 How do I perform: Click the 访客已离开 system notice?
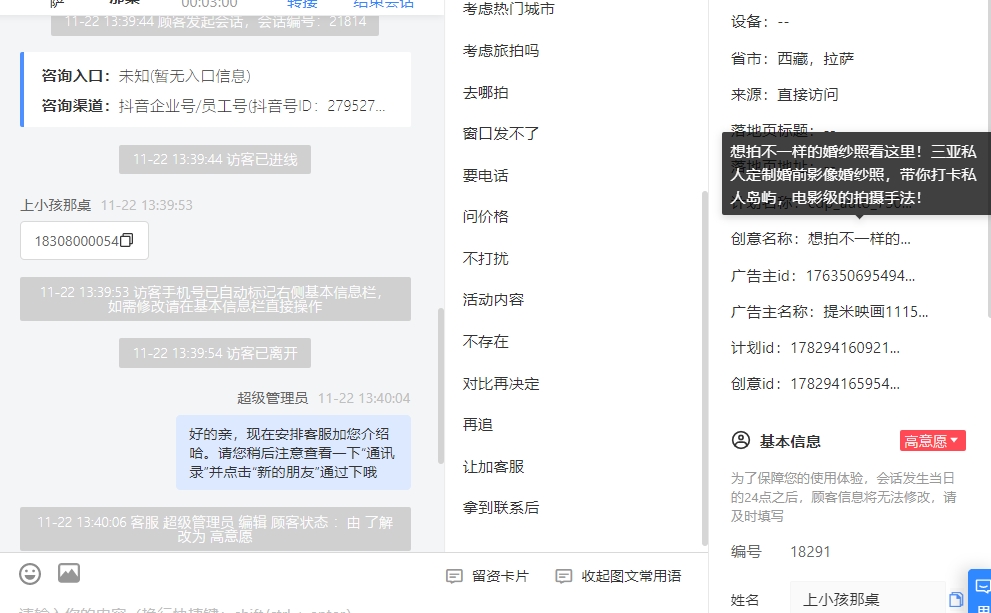tap(215, 353)
